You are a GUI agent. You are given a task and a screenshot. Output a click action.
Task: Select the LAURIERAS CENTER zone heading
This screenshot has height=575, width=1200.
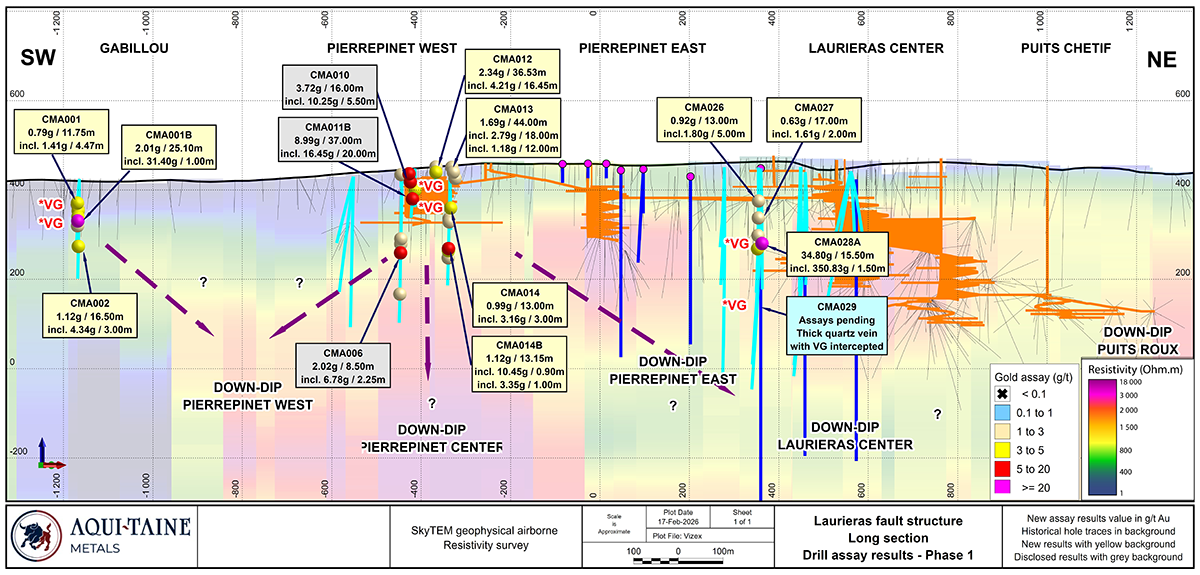pyautogui.click(x=875, y=48)
